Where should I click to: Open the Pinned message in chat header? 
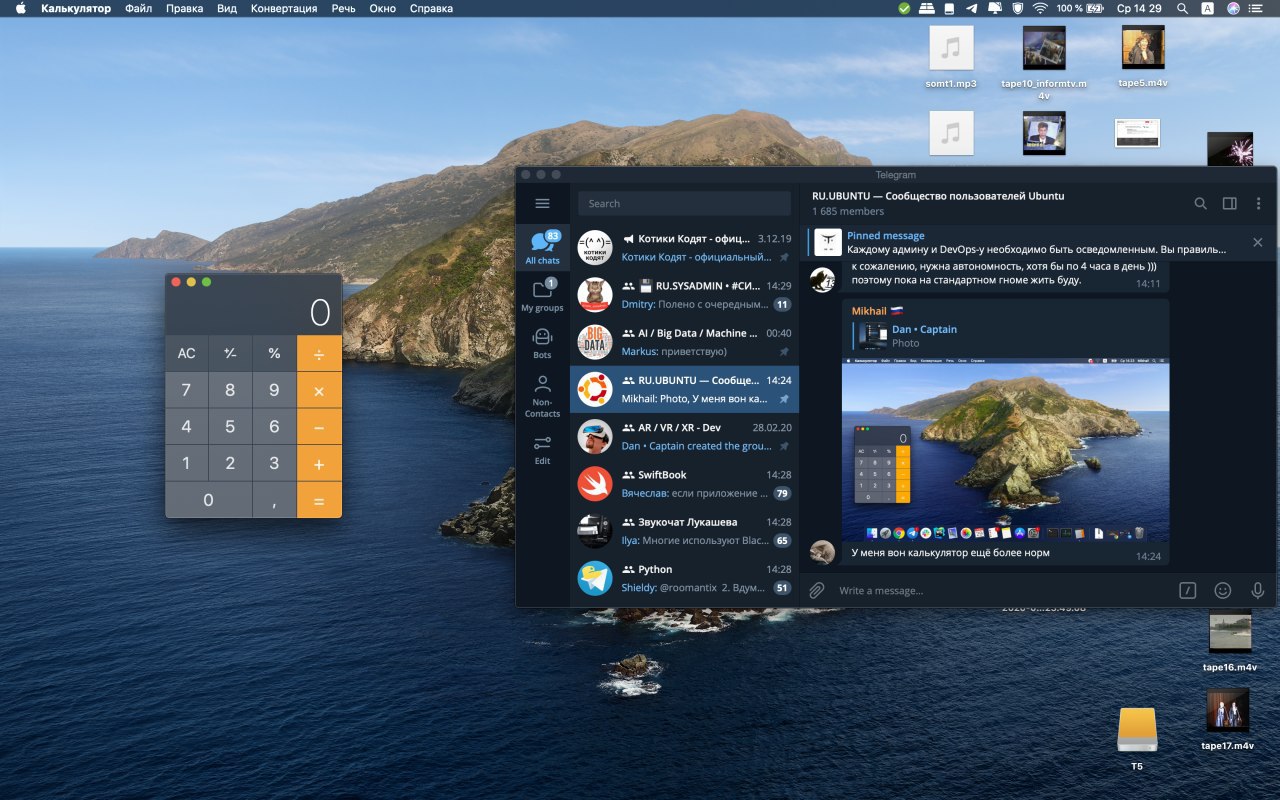tap(1025, 242)
